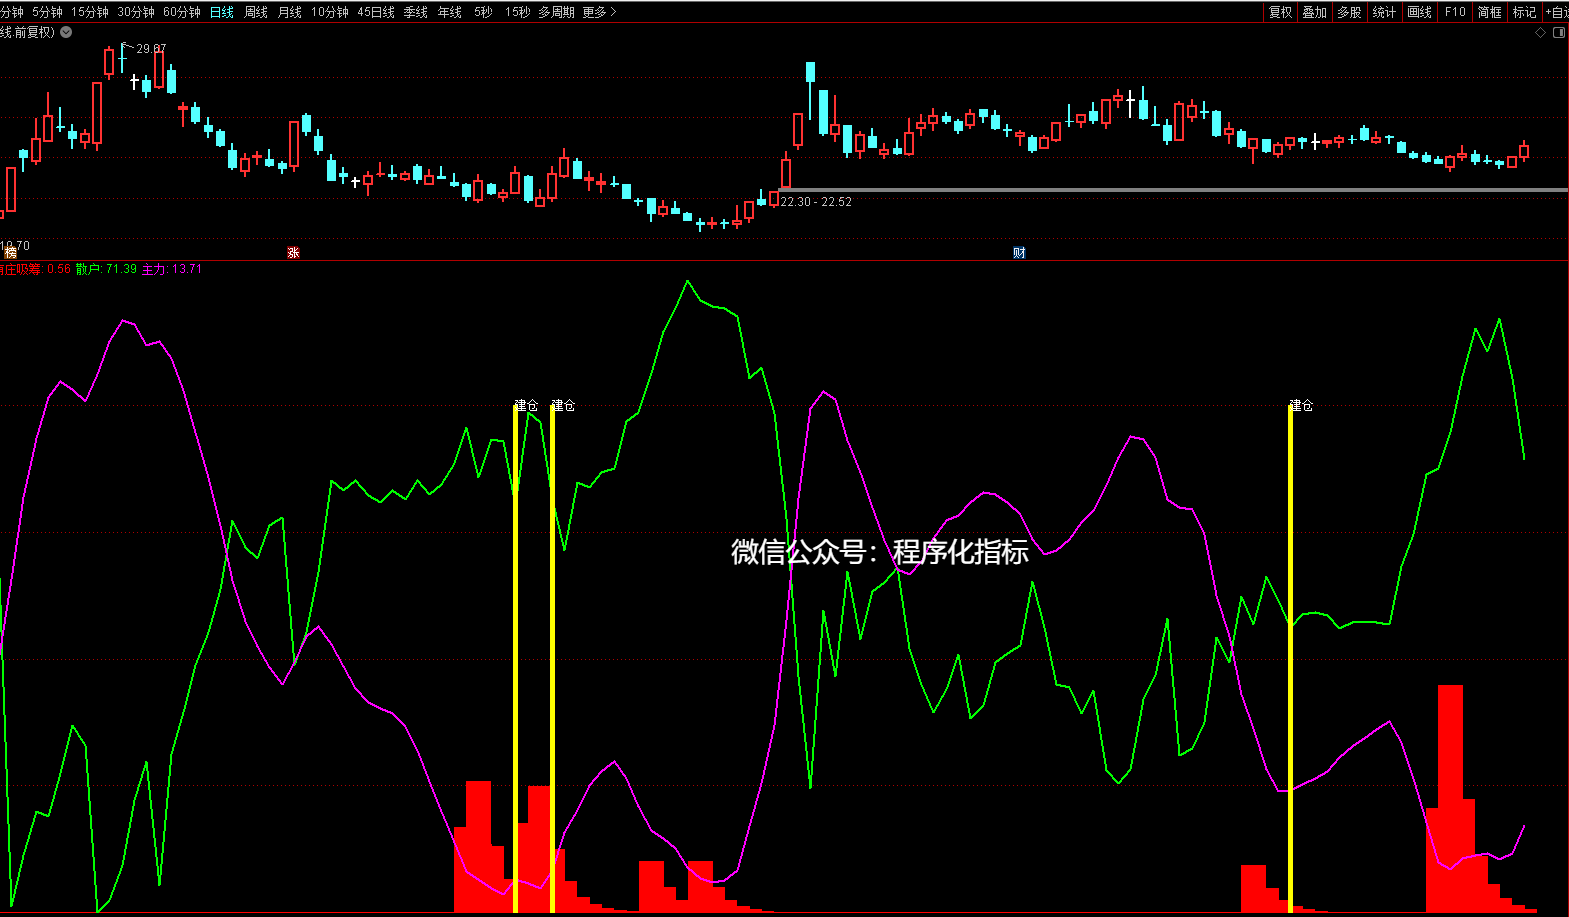Click the diamond icon in chart corner
The width and height of the screenshot is (1569, 917).
tap(1540, 33)
